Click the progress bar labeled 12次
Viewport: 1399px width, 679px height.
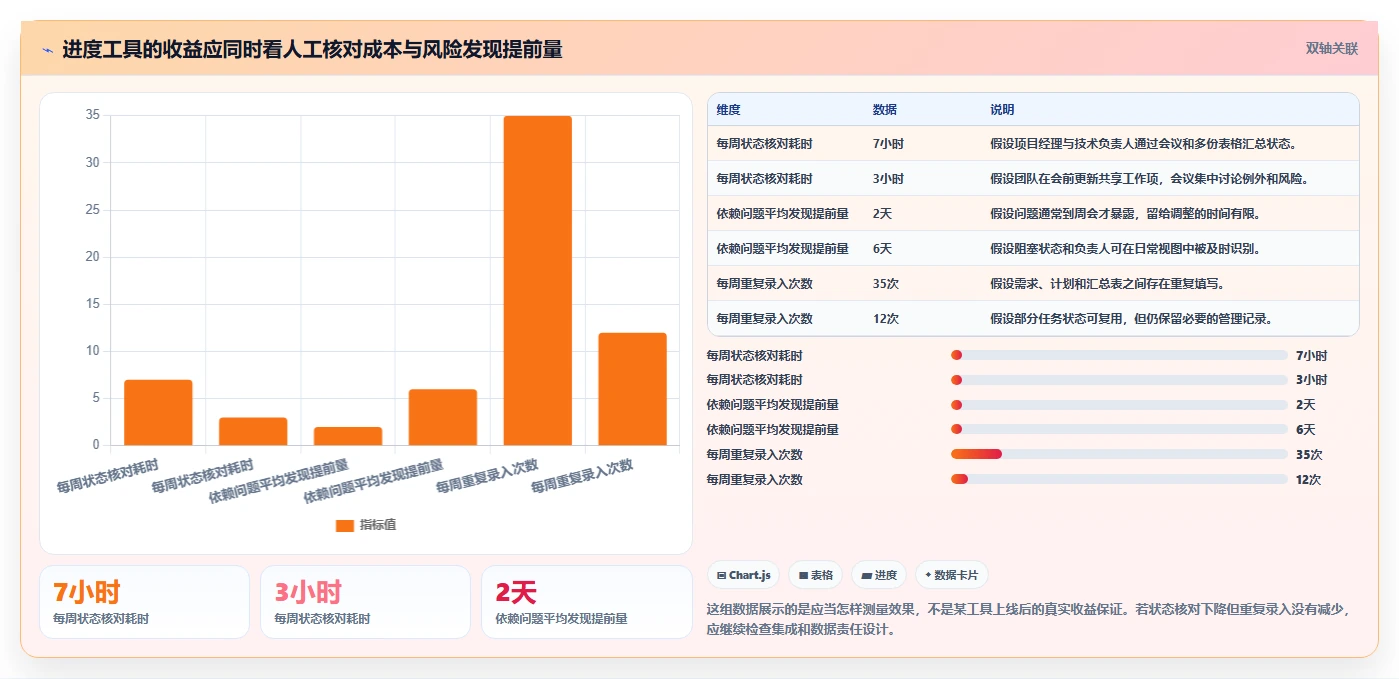1119,479
